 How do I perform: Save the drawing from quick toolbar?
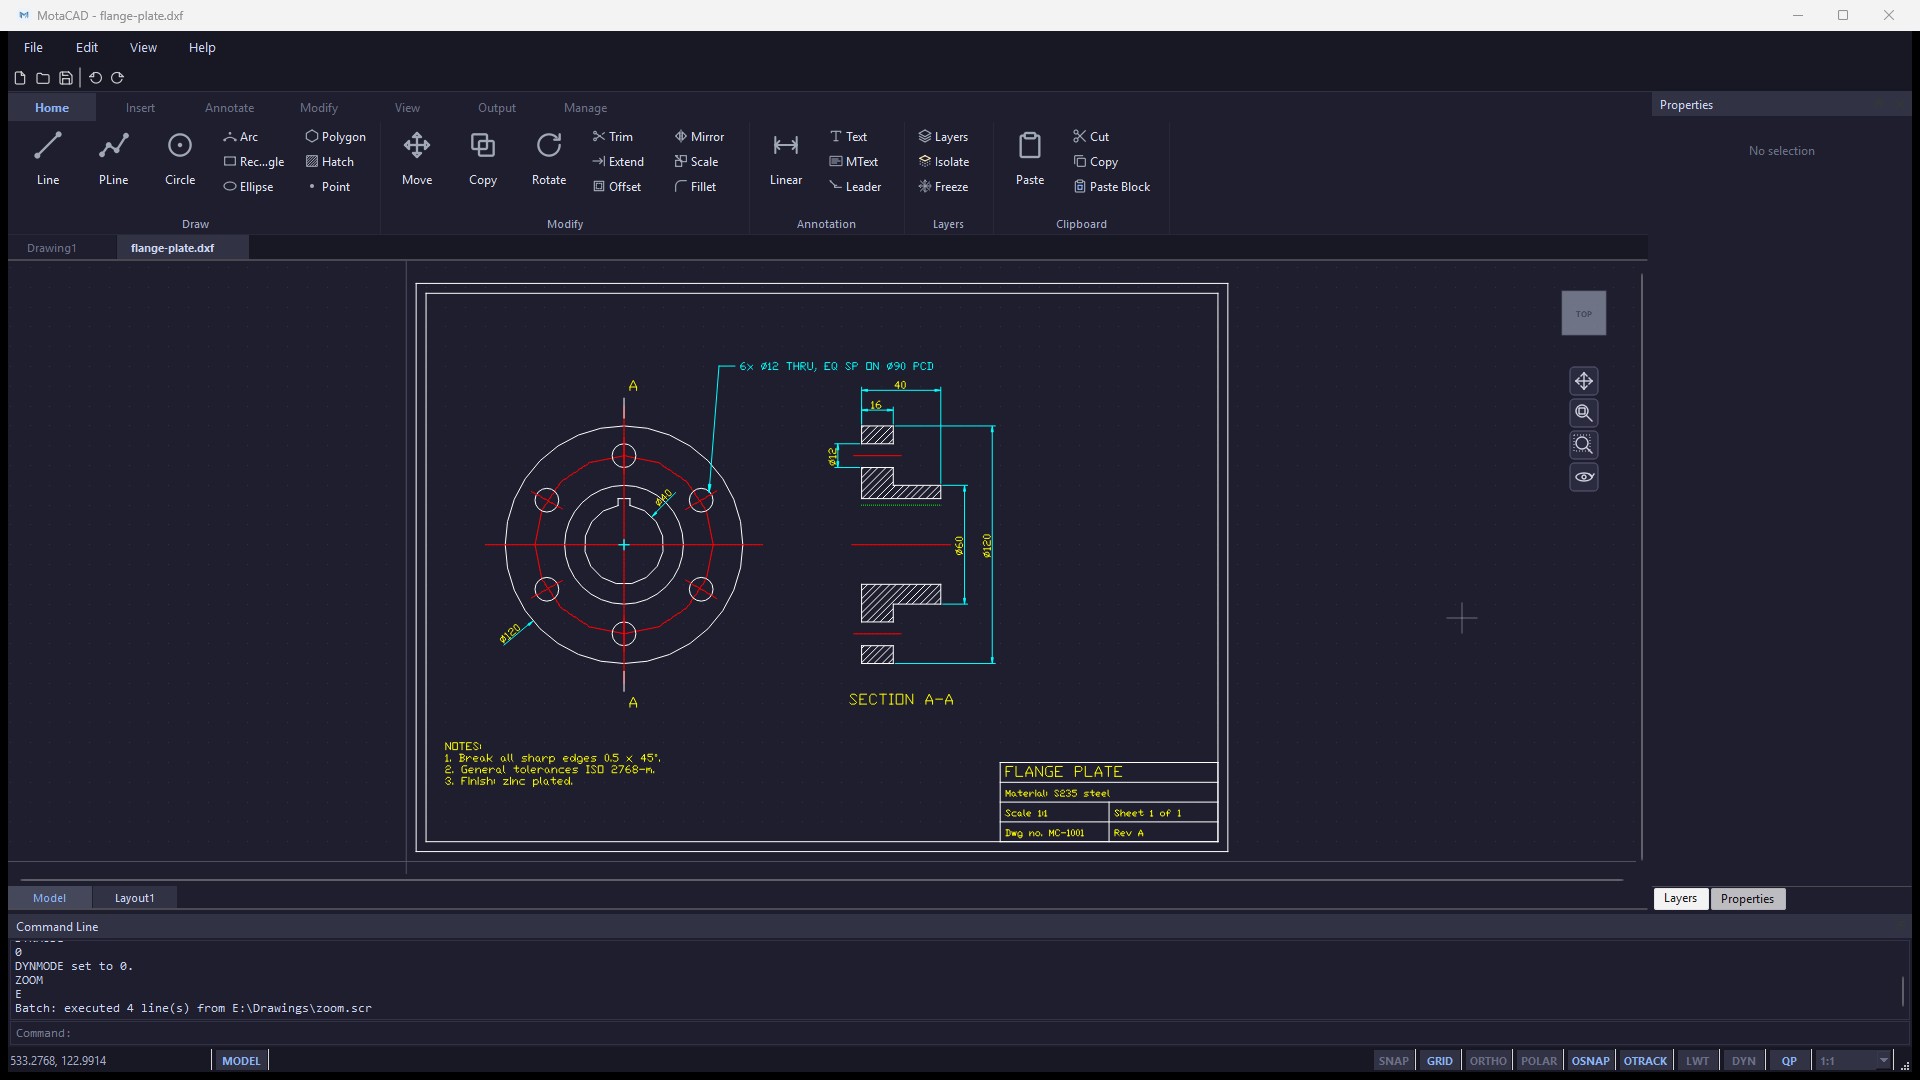66,78
